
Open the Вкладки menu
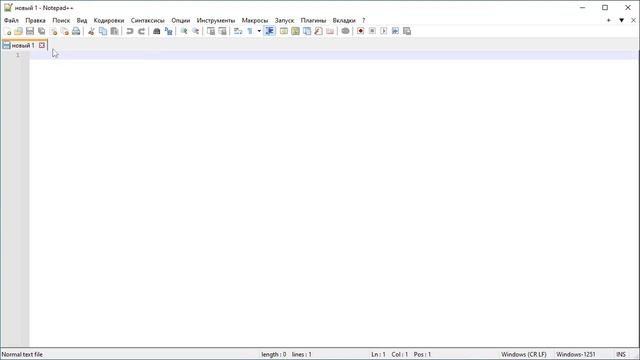(344, 20)
